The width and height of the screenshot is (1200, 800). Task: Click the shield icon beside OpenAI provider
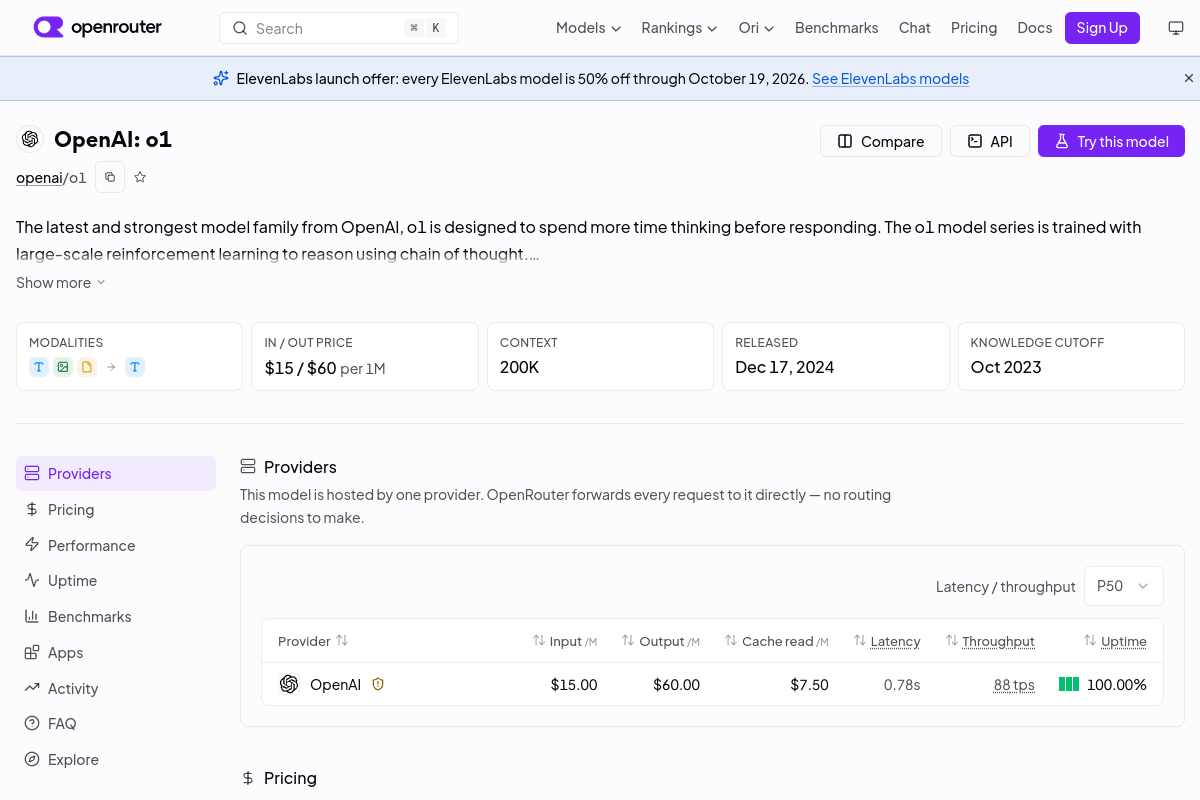(x=378, y=684)
